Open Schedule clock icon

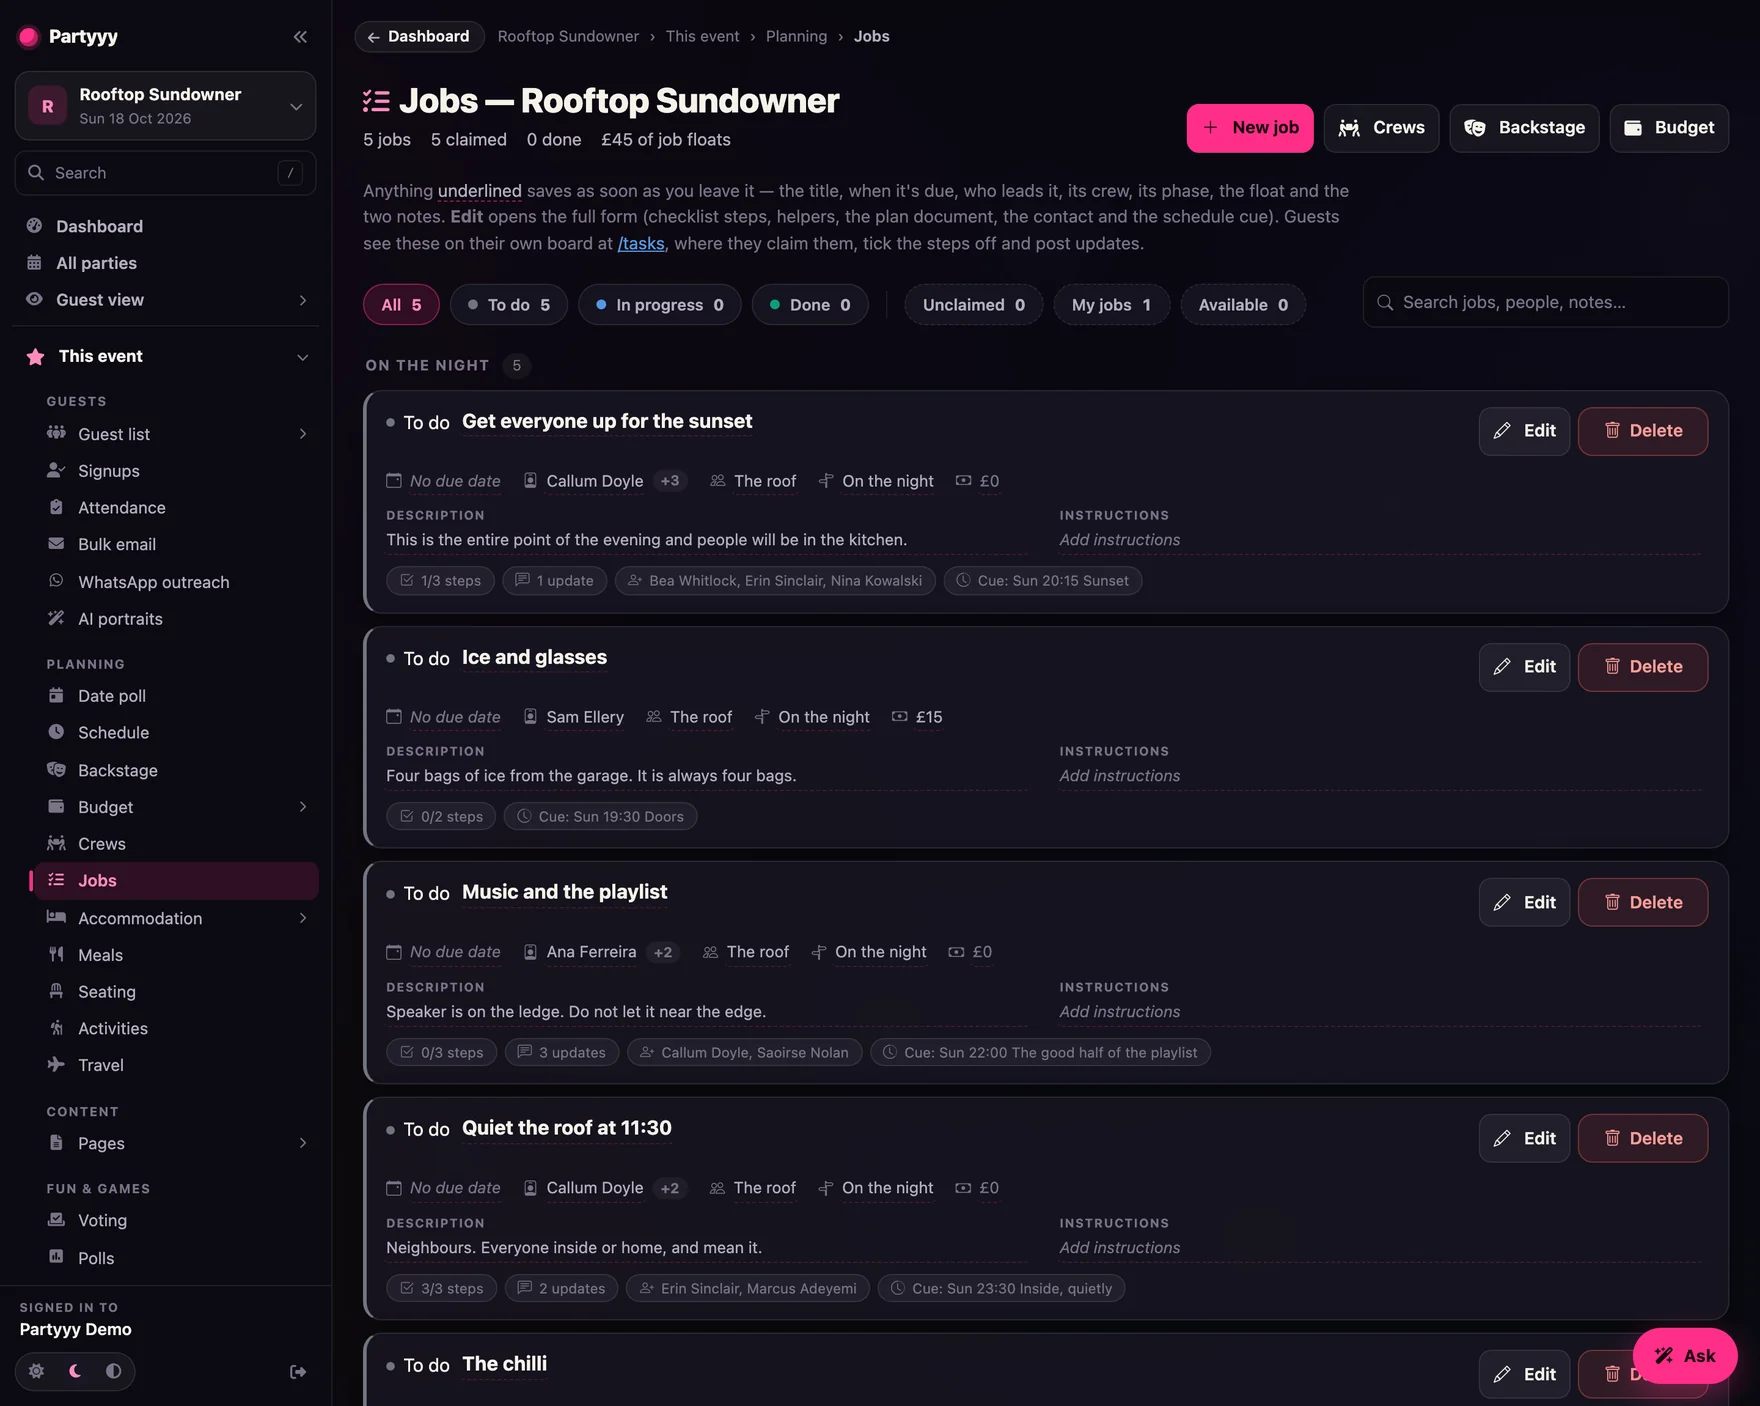56,732
